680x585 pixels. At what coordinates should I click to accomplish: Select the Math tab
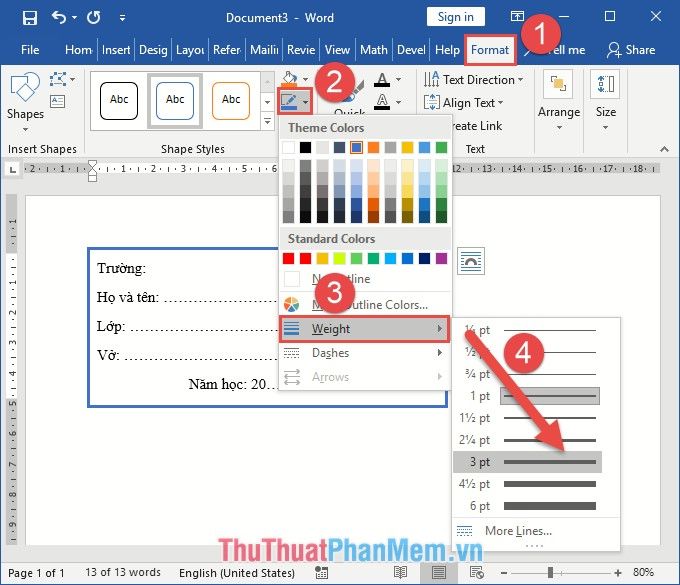pyautogui.click(x=373, y=50)
